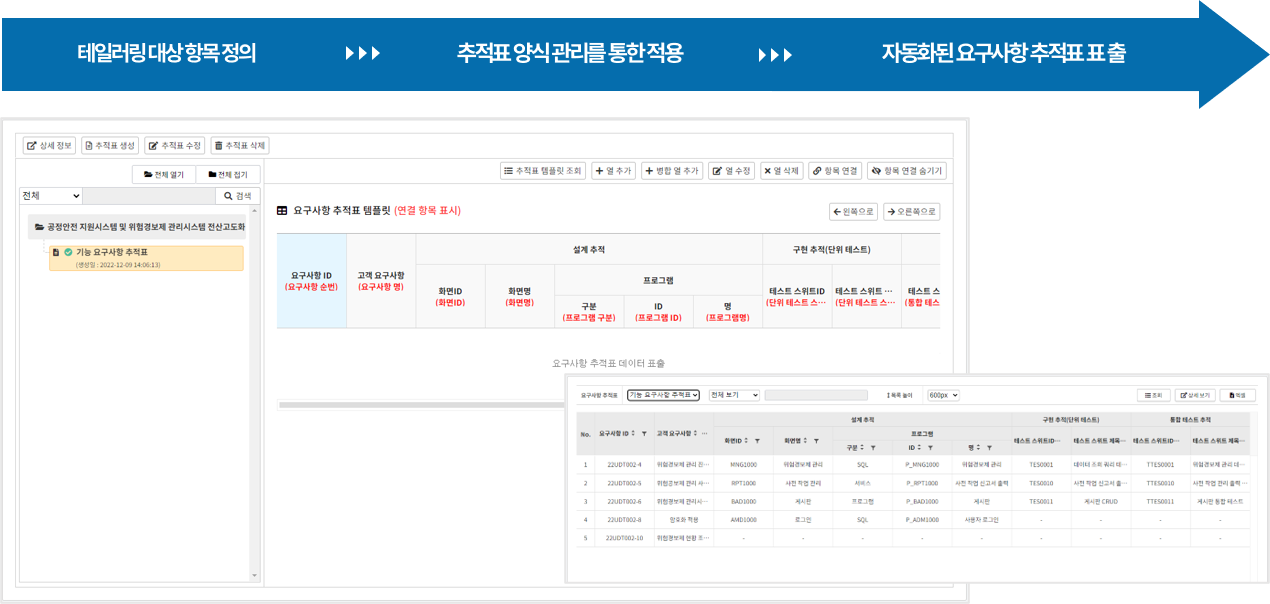Open 상세 정보 detail info button
Image resolution: width=1270 pixels, height=604 pixels.
click(x=50, y=146)
